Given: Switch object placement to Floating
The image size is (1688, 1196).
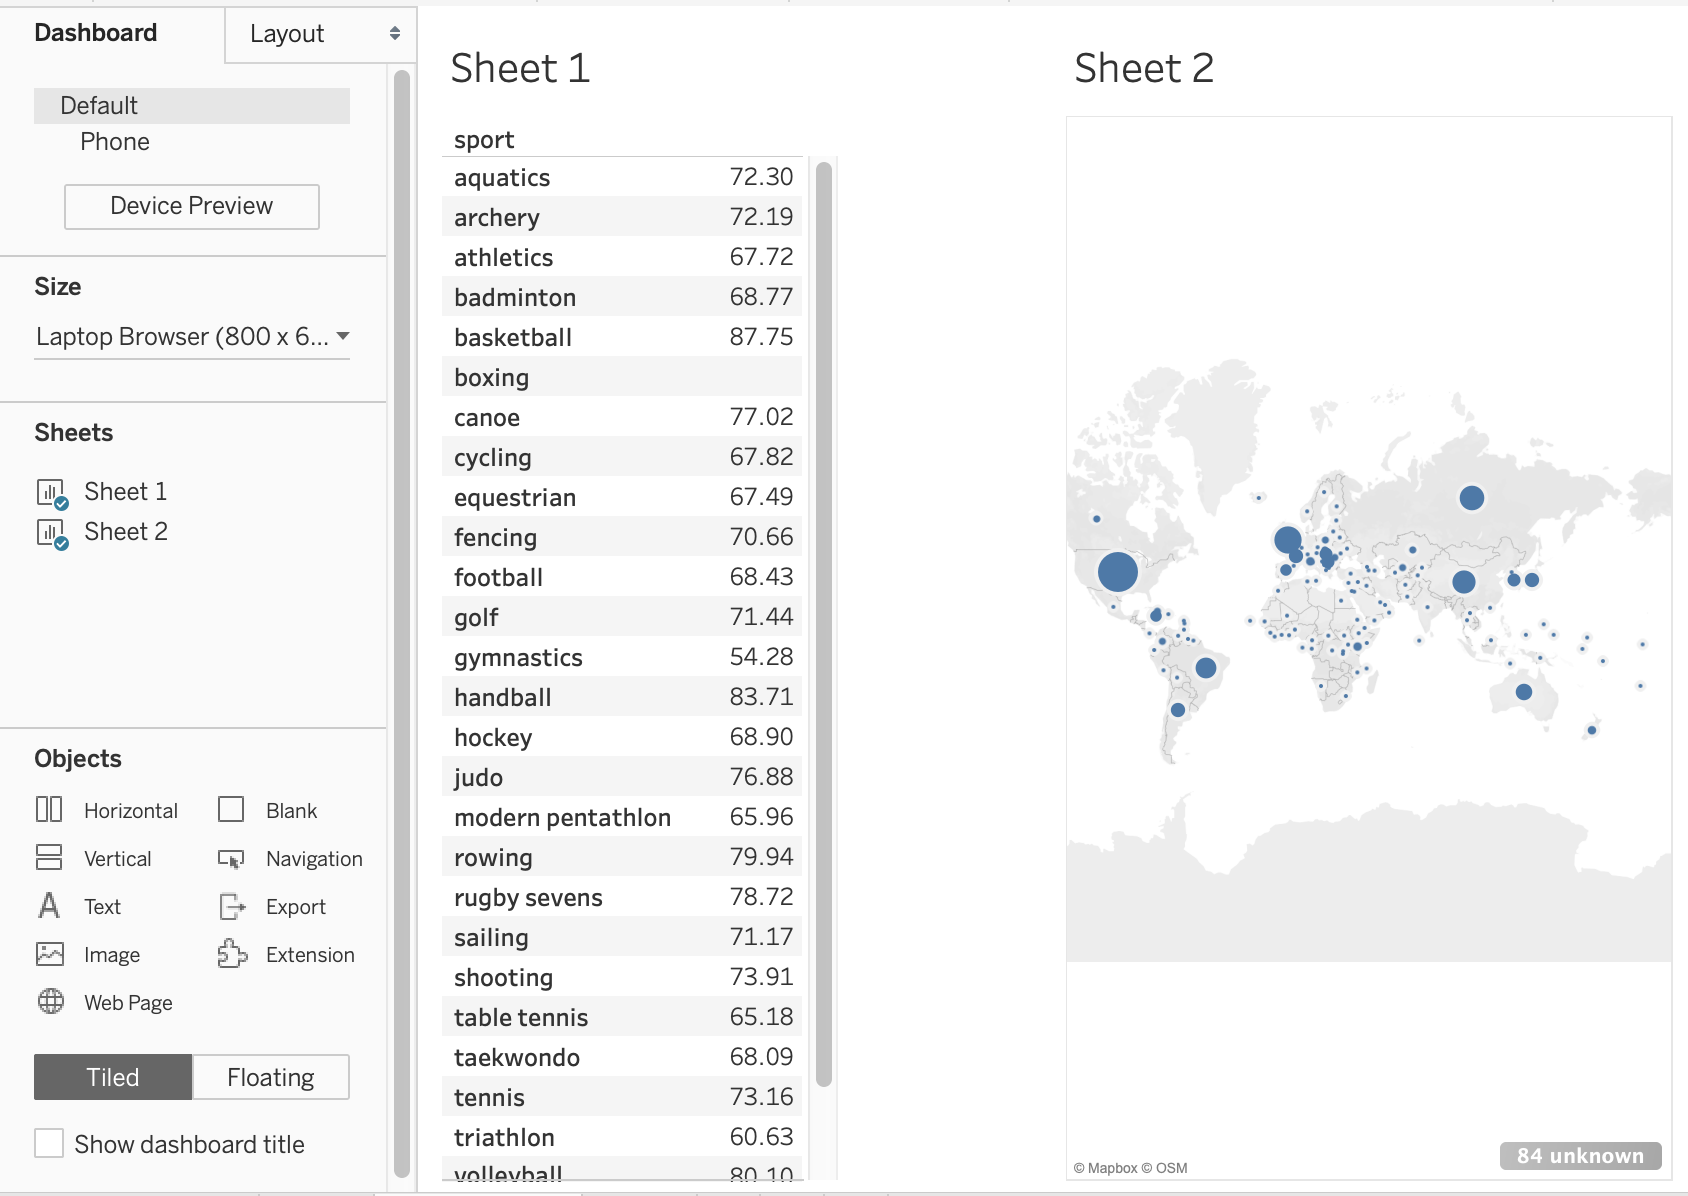Looking at the screenshot, I should tap(270, 1077).
